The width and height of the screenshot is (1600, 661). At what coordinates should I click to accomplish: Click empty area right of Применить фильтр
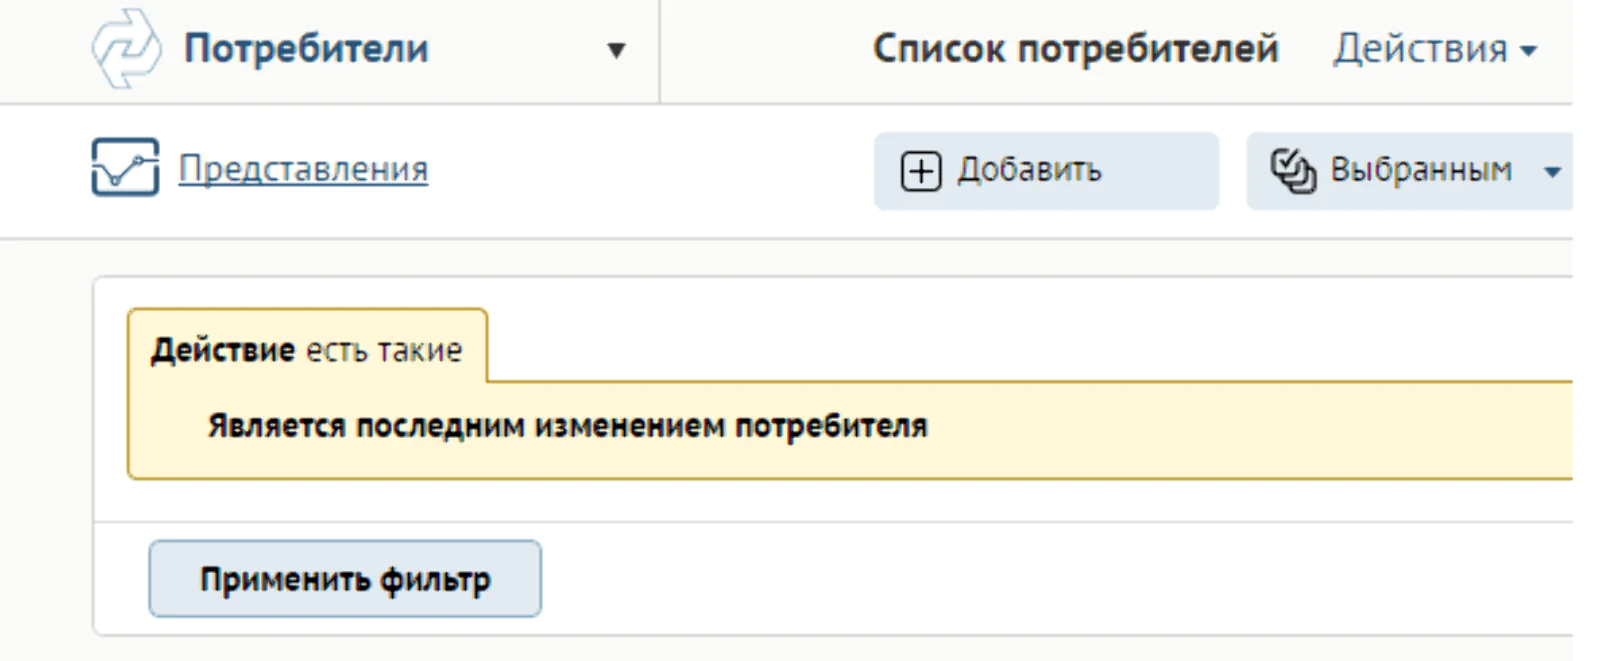point(1050,579)
